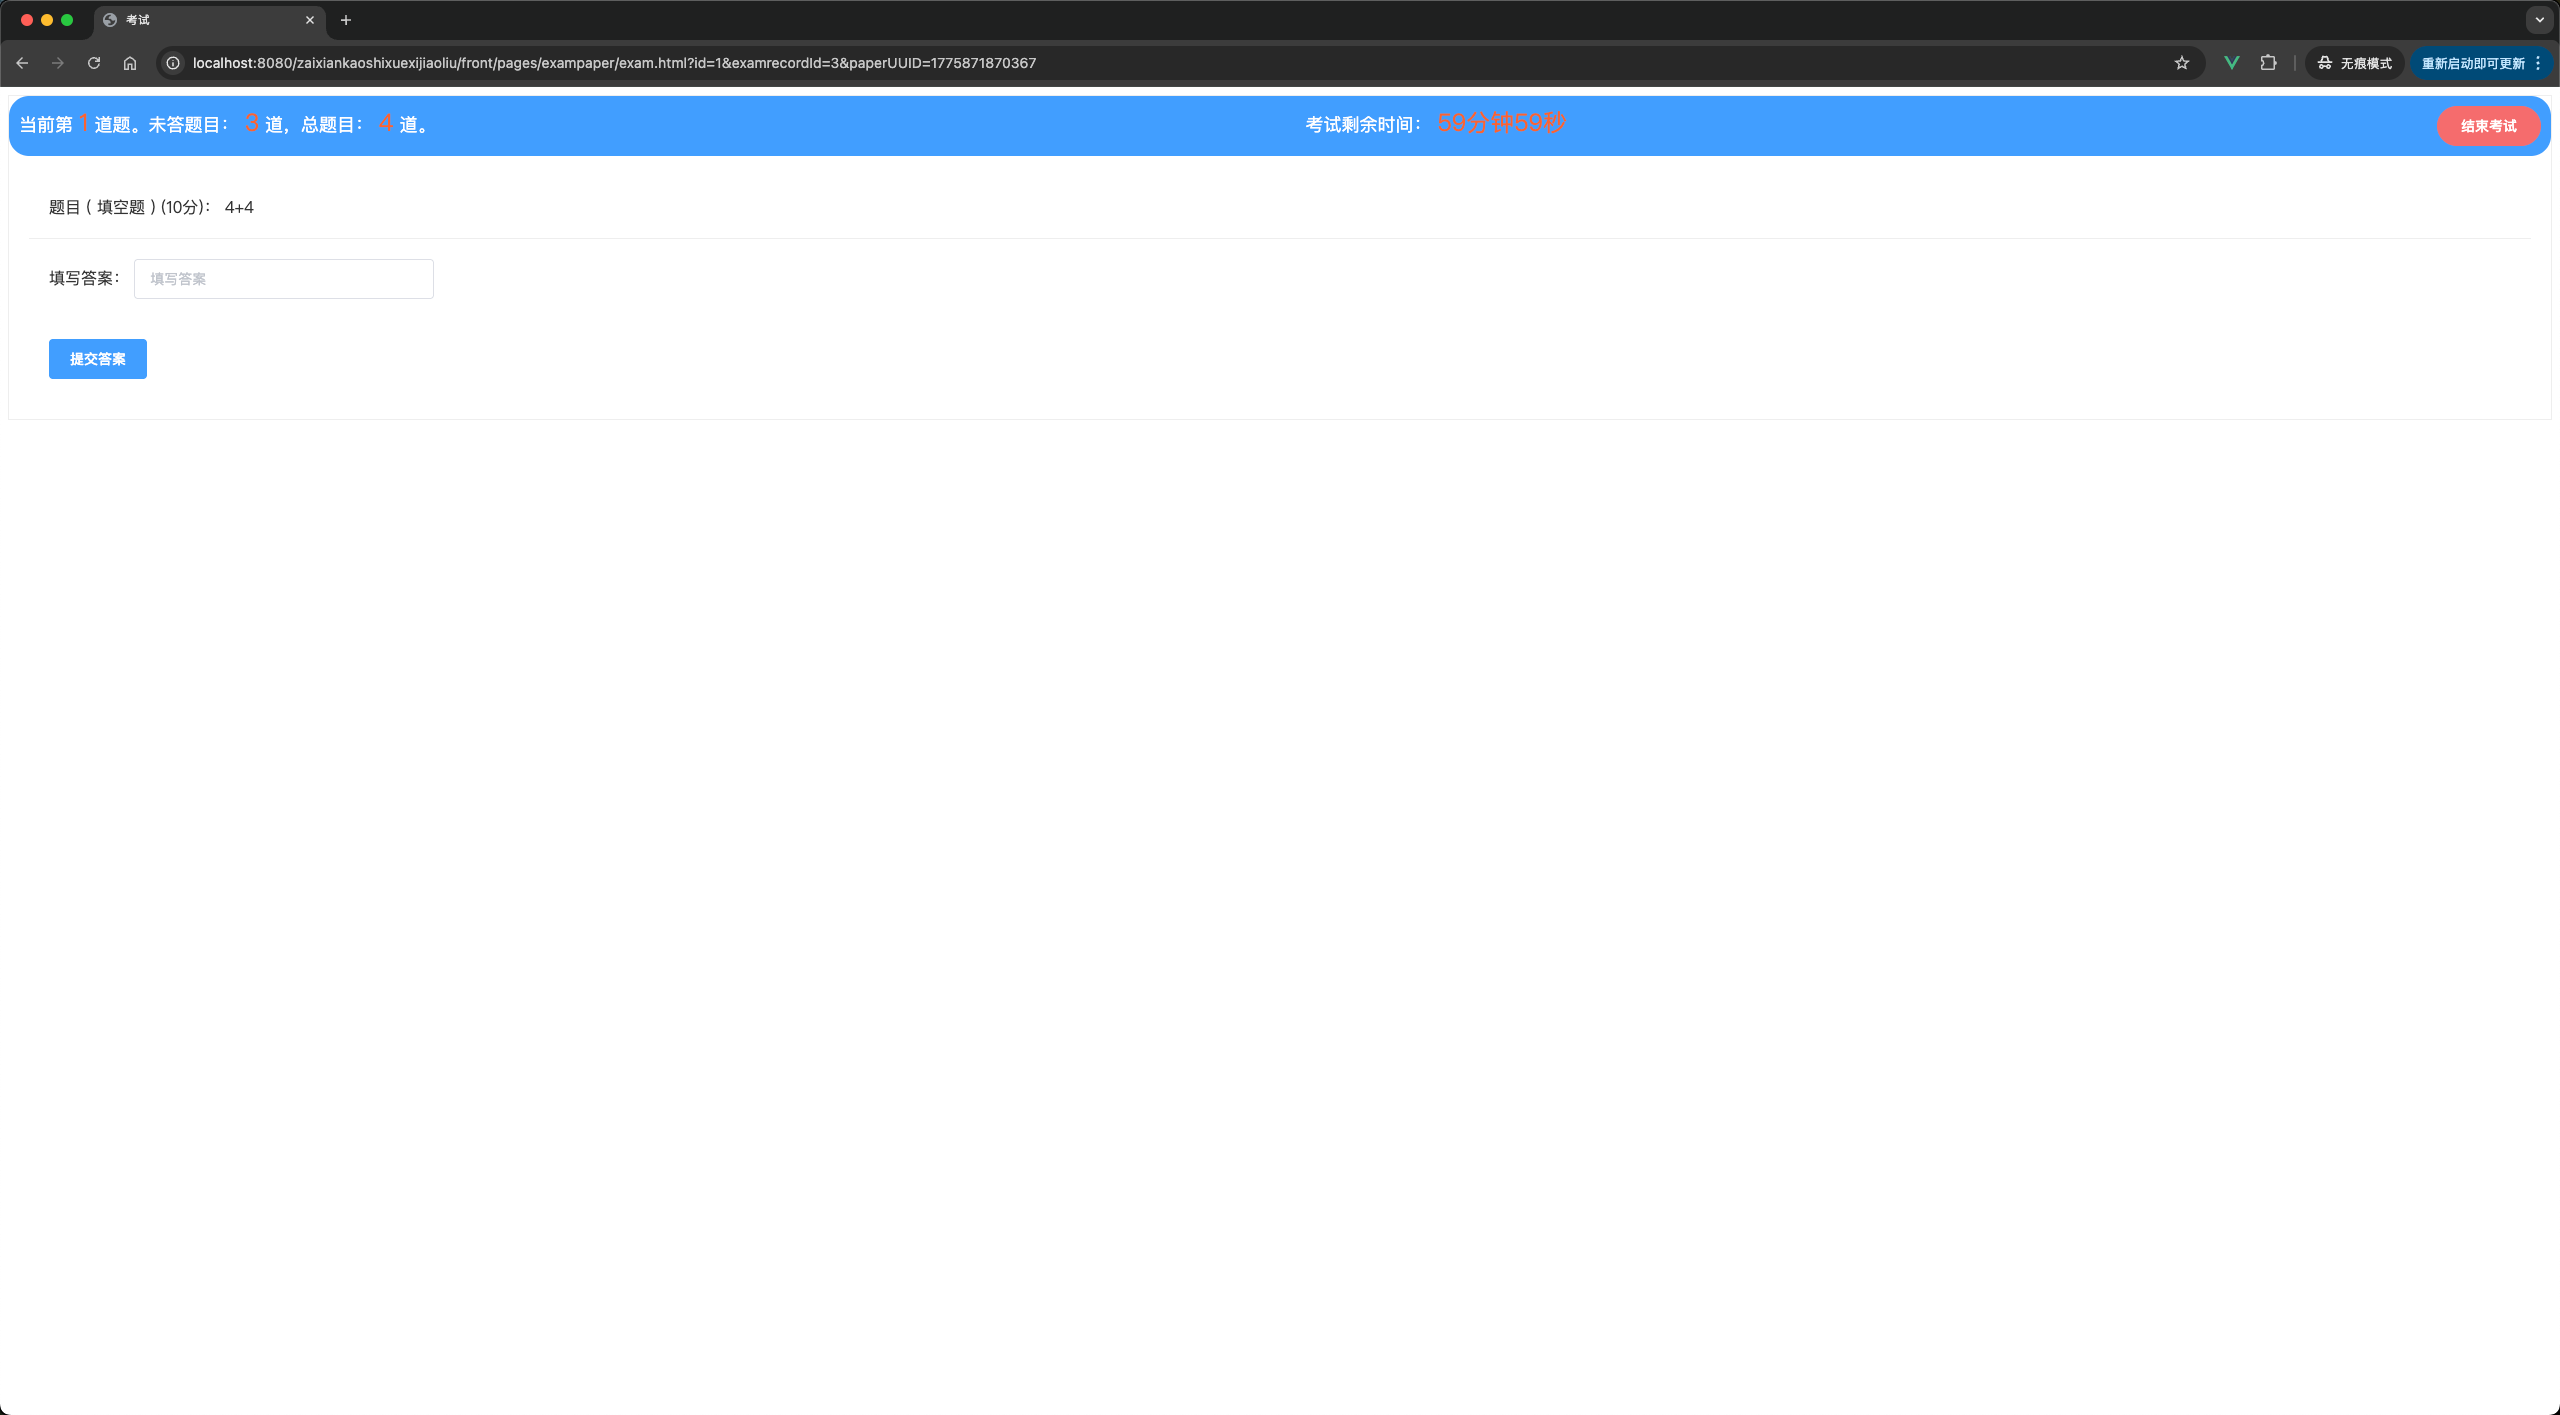
Task: Open a new browser tab
Action: 346,20
